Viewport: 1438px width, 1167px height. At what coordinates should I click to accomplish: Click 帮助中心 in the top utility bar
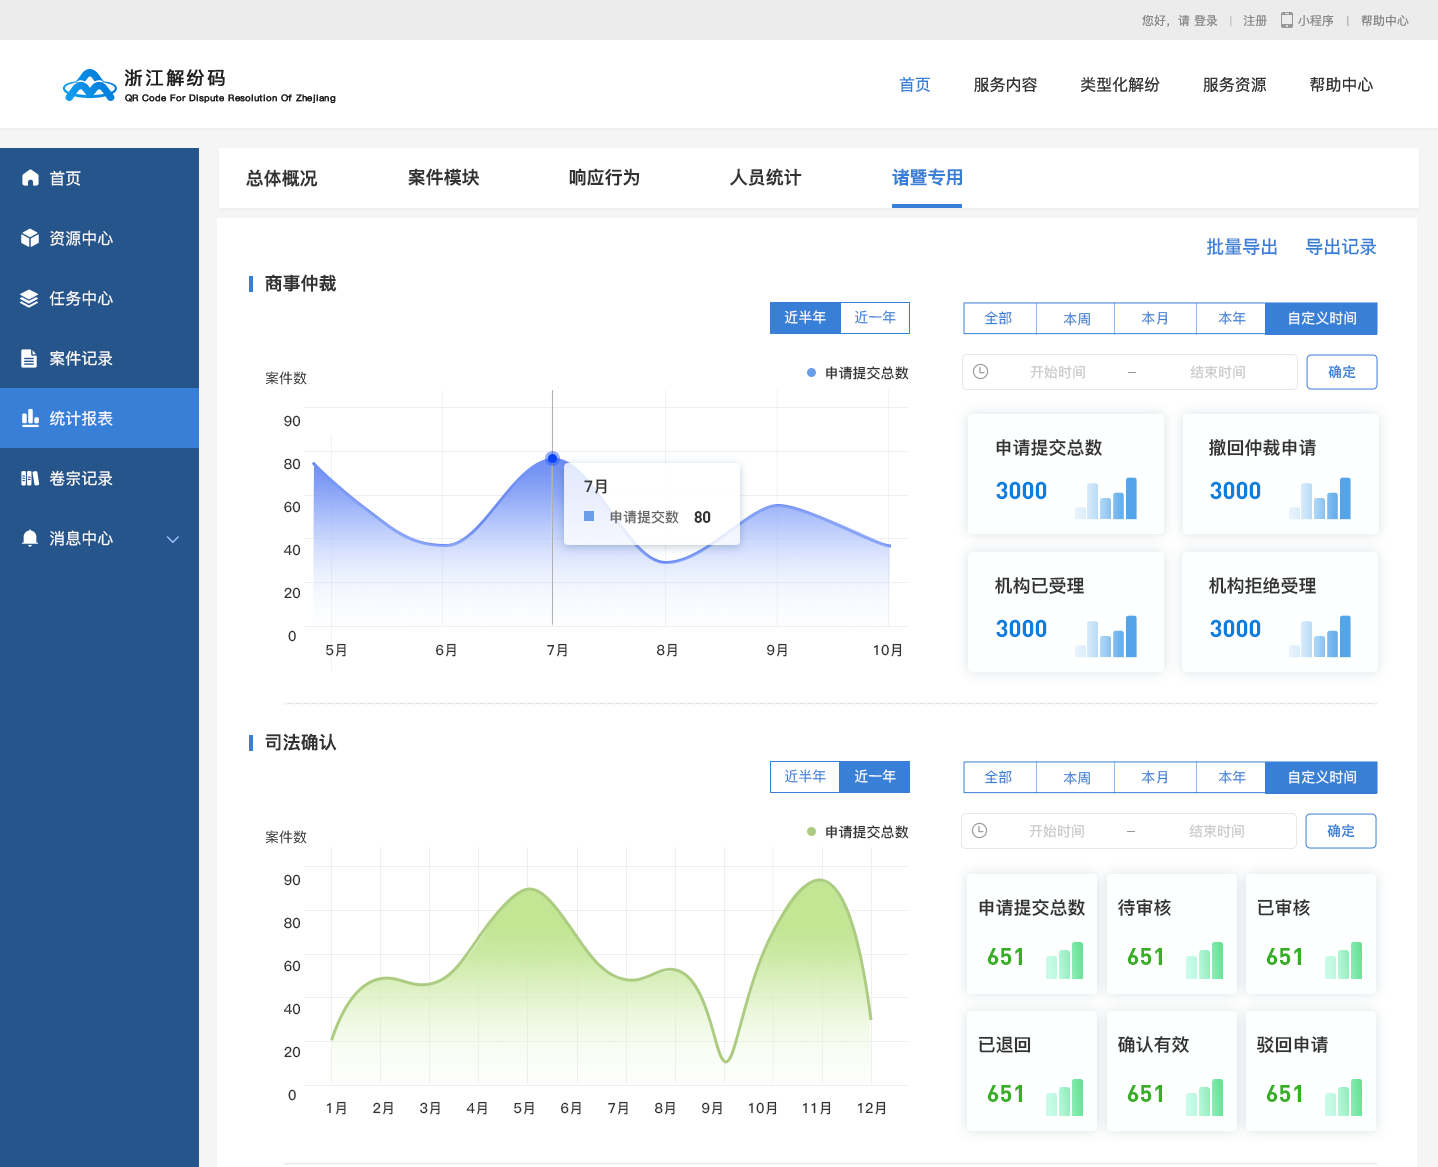(x=1385, y=20)
